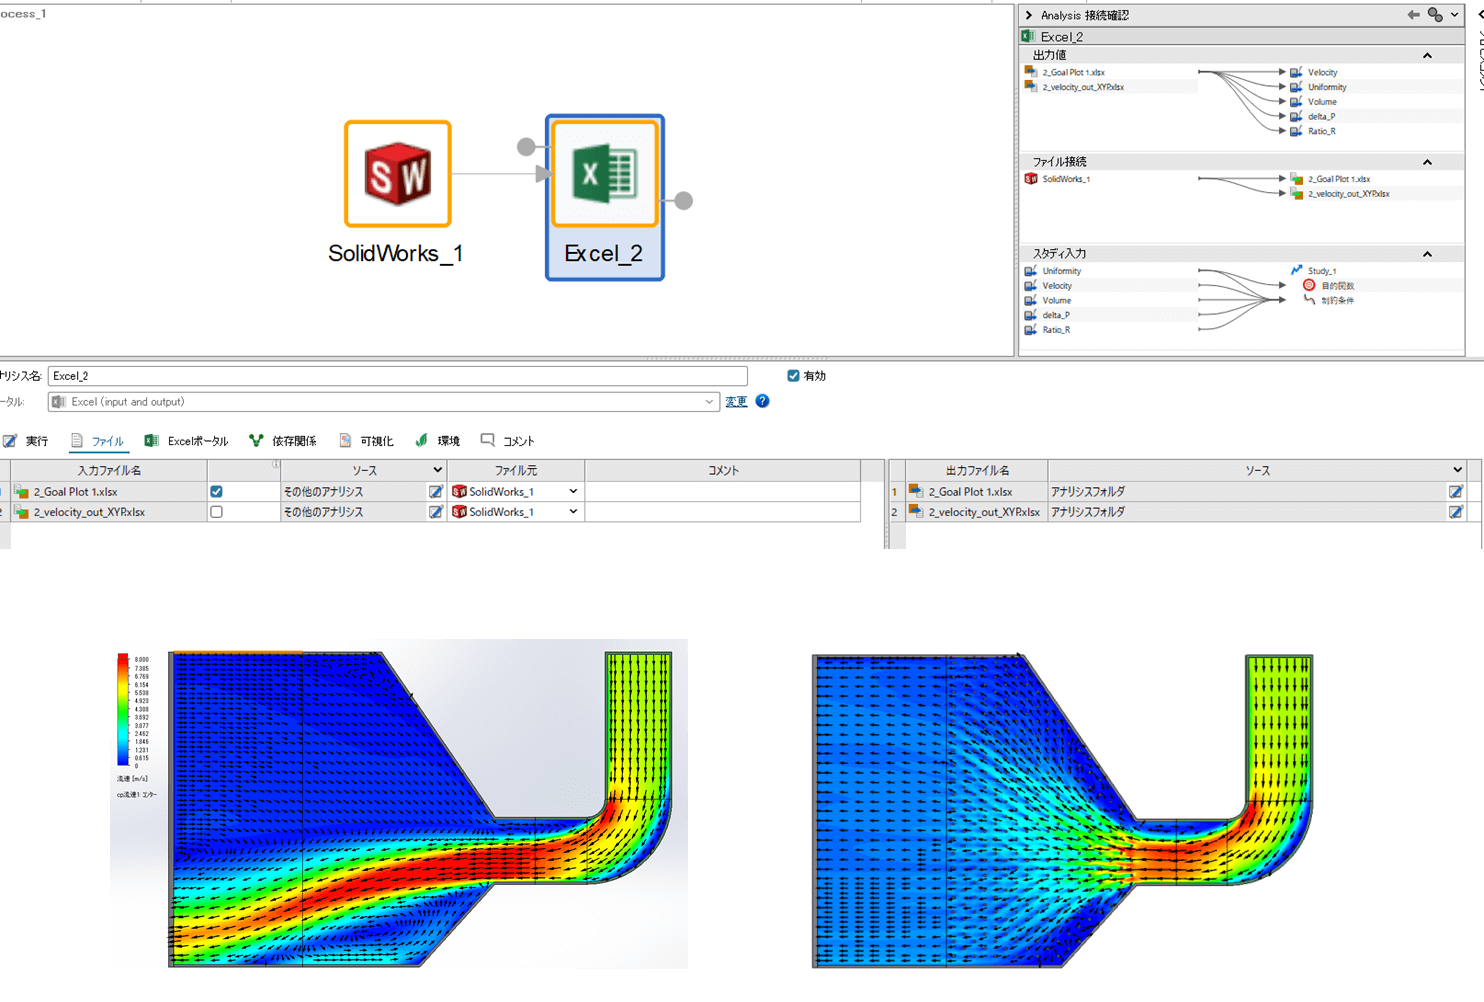
Task: Edit source for output 2_Goal Plot 1.xlsx
Action: pos(1455,492)
